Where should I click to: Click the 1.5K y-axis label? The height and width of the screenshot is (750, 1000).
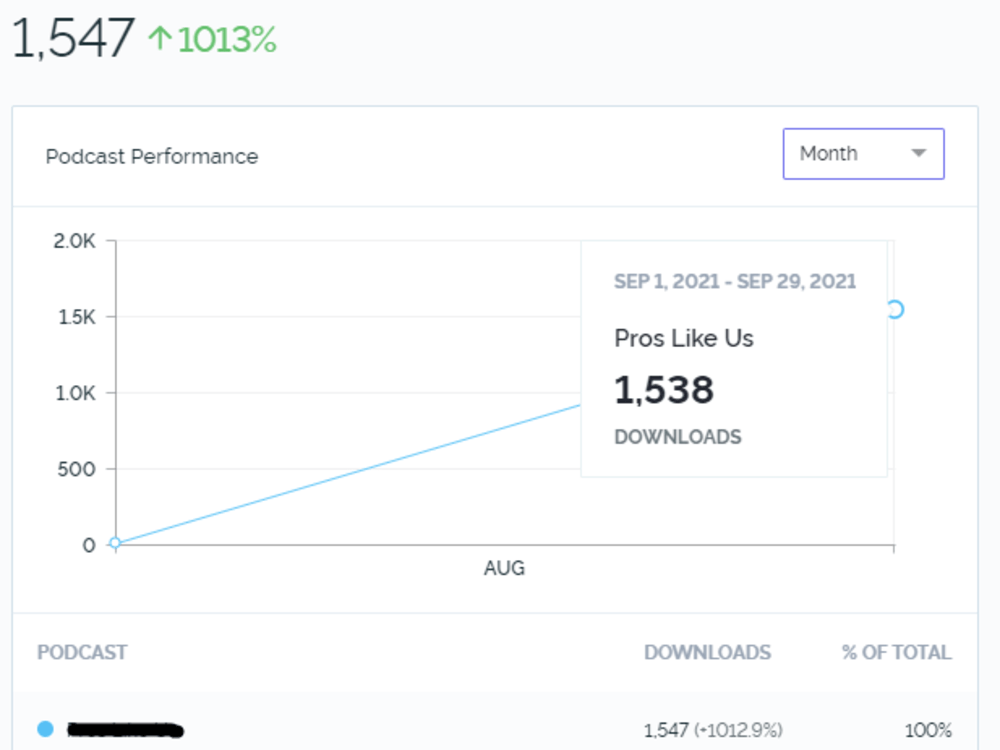click(x=77, y=317)
